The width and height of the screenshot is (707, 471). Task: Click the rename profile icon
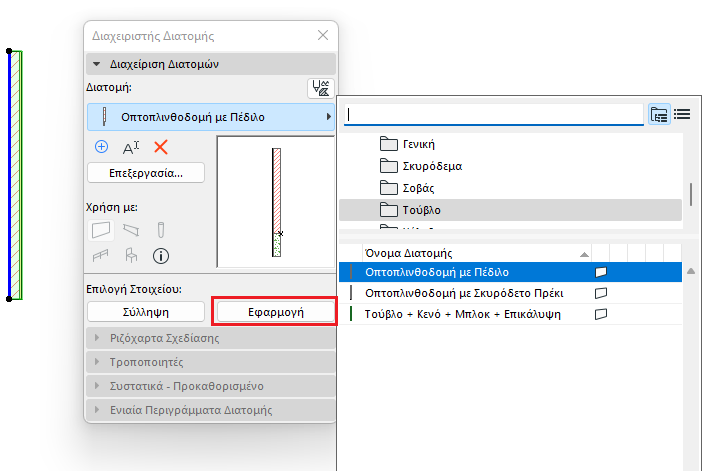coord(131,147)
